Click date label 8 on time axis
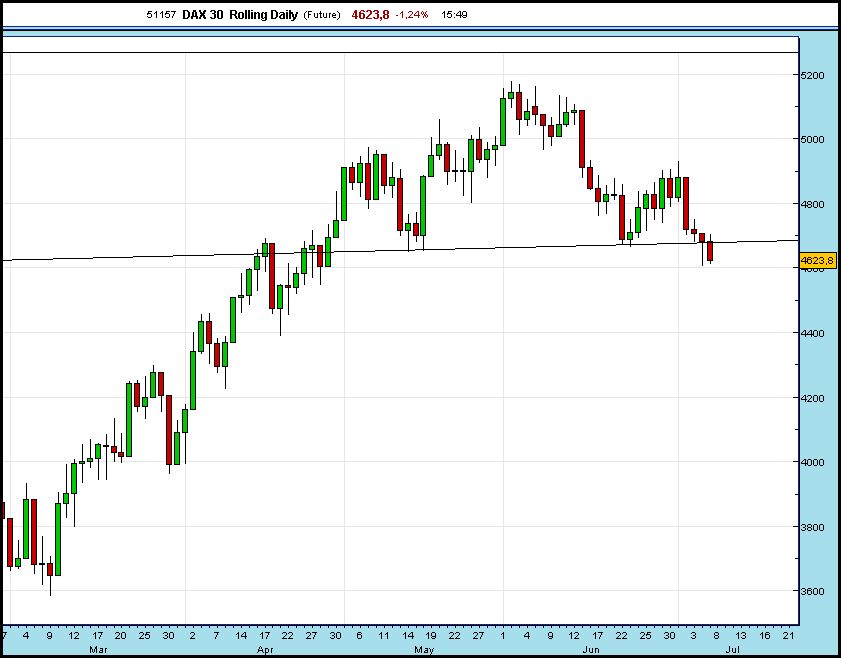The height and width of the screenshot is (658, 841). [717, 636]
